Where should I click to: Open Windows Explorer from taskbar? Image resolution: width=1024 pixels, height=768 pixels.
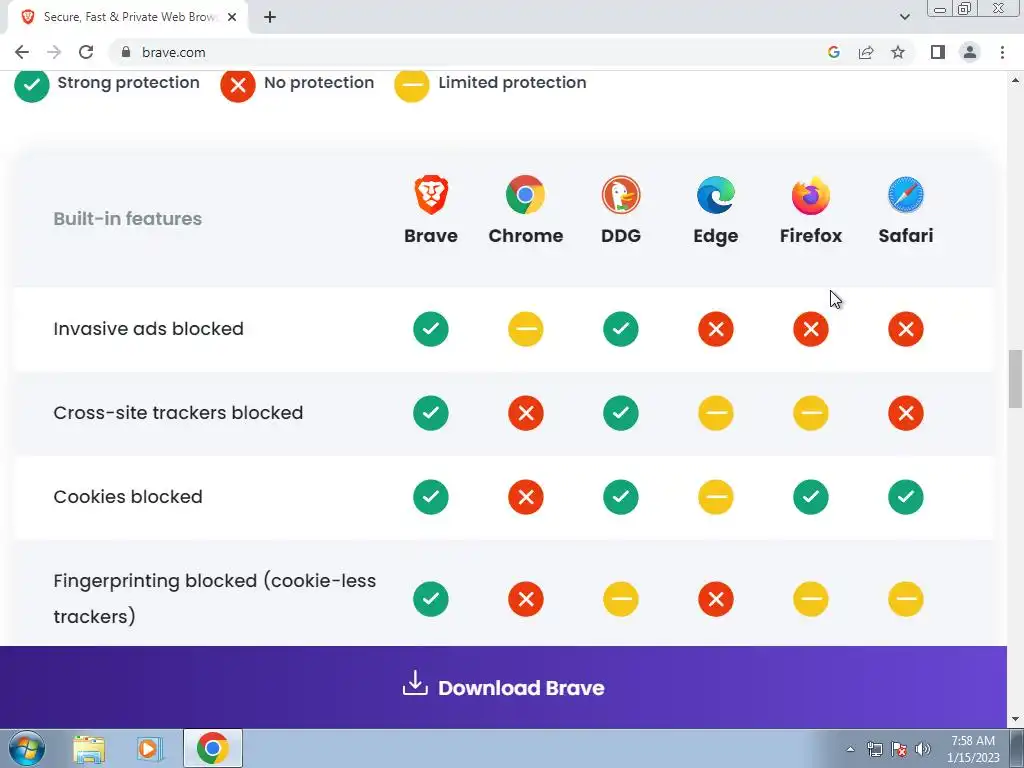(89, 749)
